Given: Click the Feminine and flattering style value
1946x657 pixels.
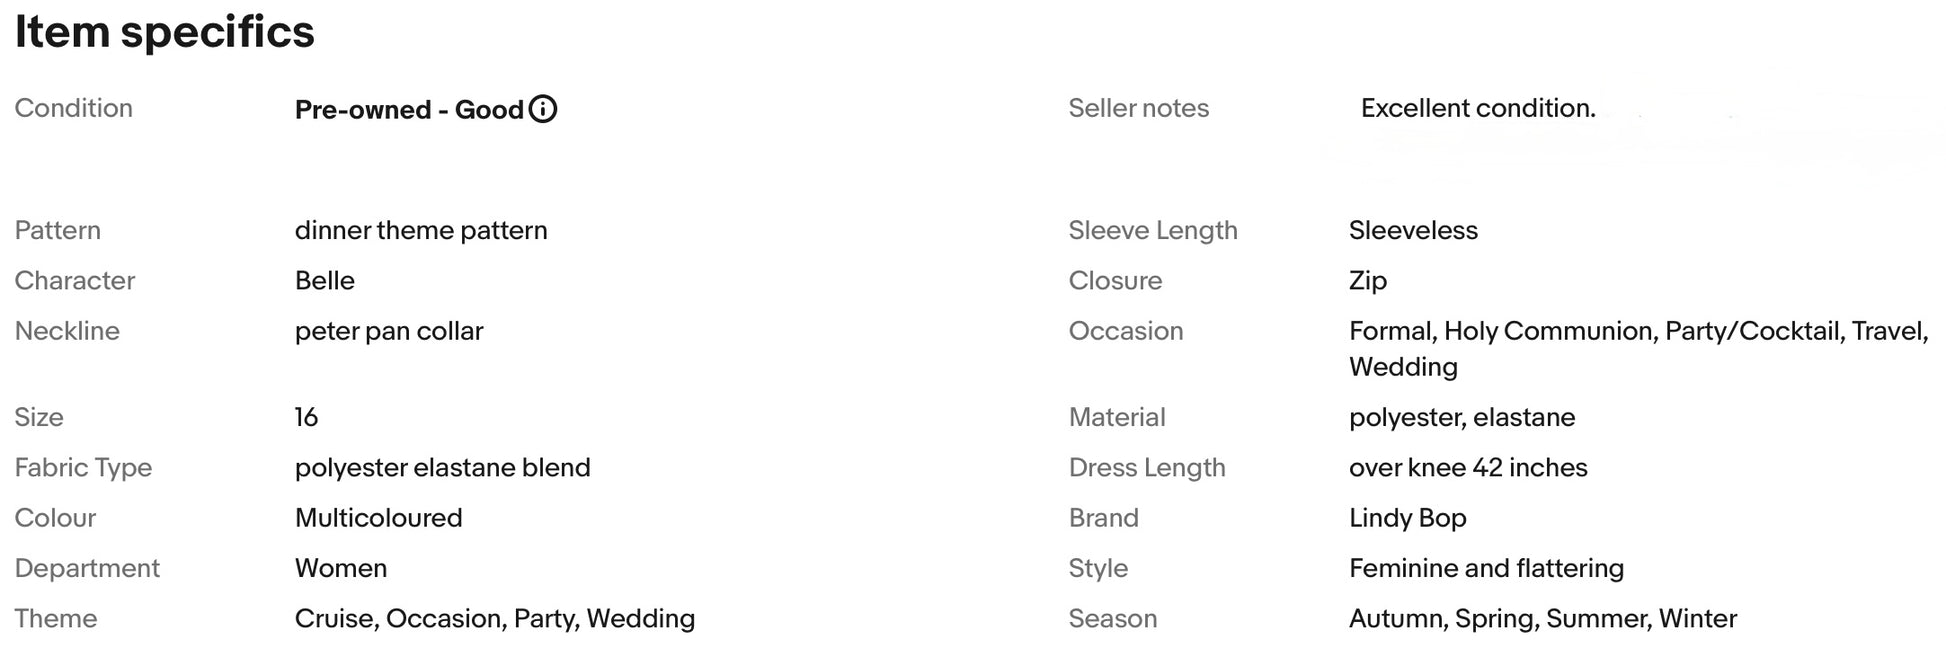Looking at the screenshot, I should (x=1486, y=568).
